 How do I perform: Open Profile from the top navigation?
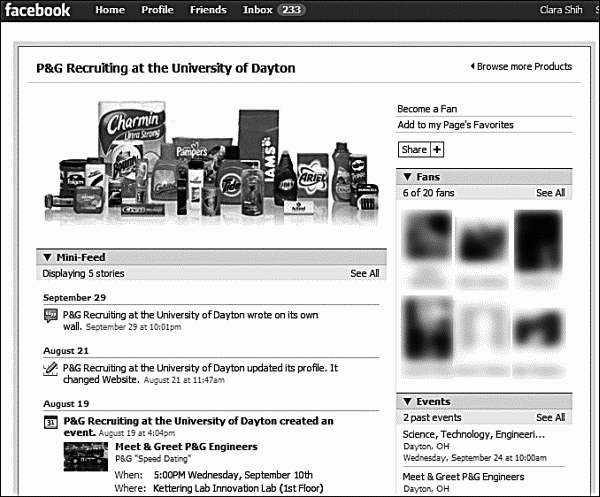tap(157, 11)
